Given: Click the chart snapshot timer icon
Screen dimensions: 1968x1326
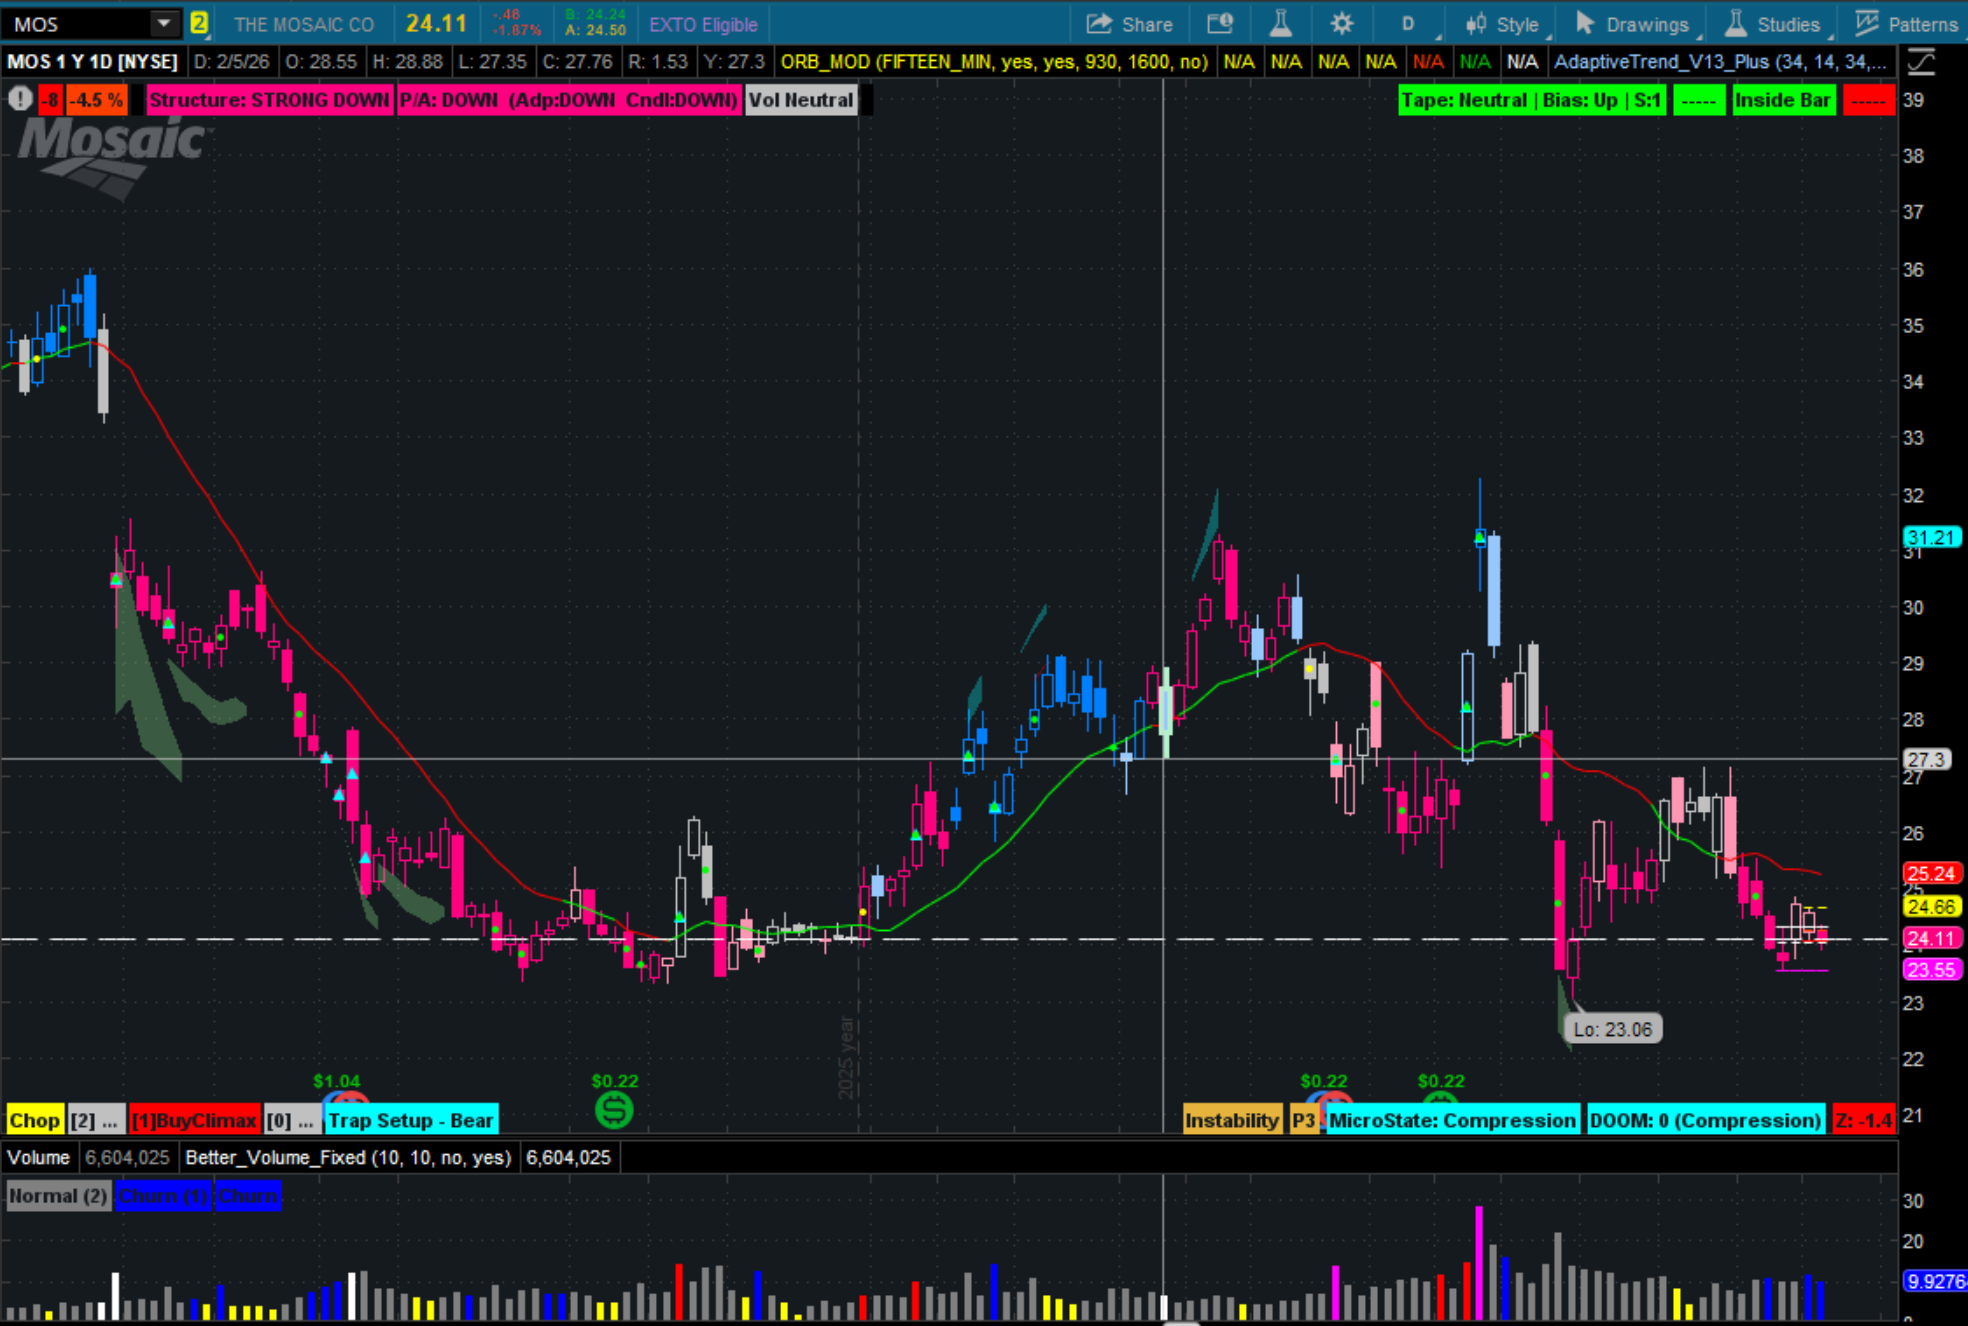Looking at the screenshot, I should coord(1220,24).
